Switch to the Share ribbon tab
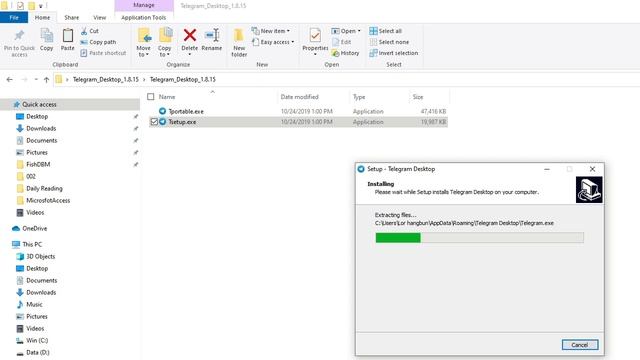 pos(71,18)
